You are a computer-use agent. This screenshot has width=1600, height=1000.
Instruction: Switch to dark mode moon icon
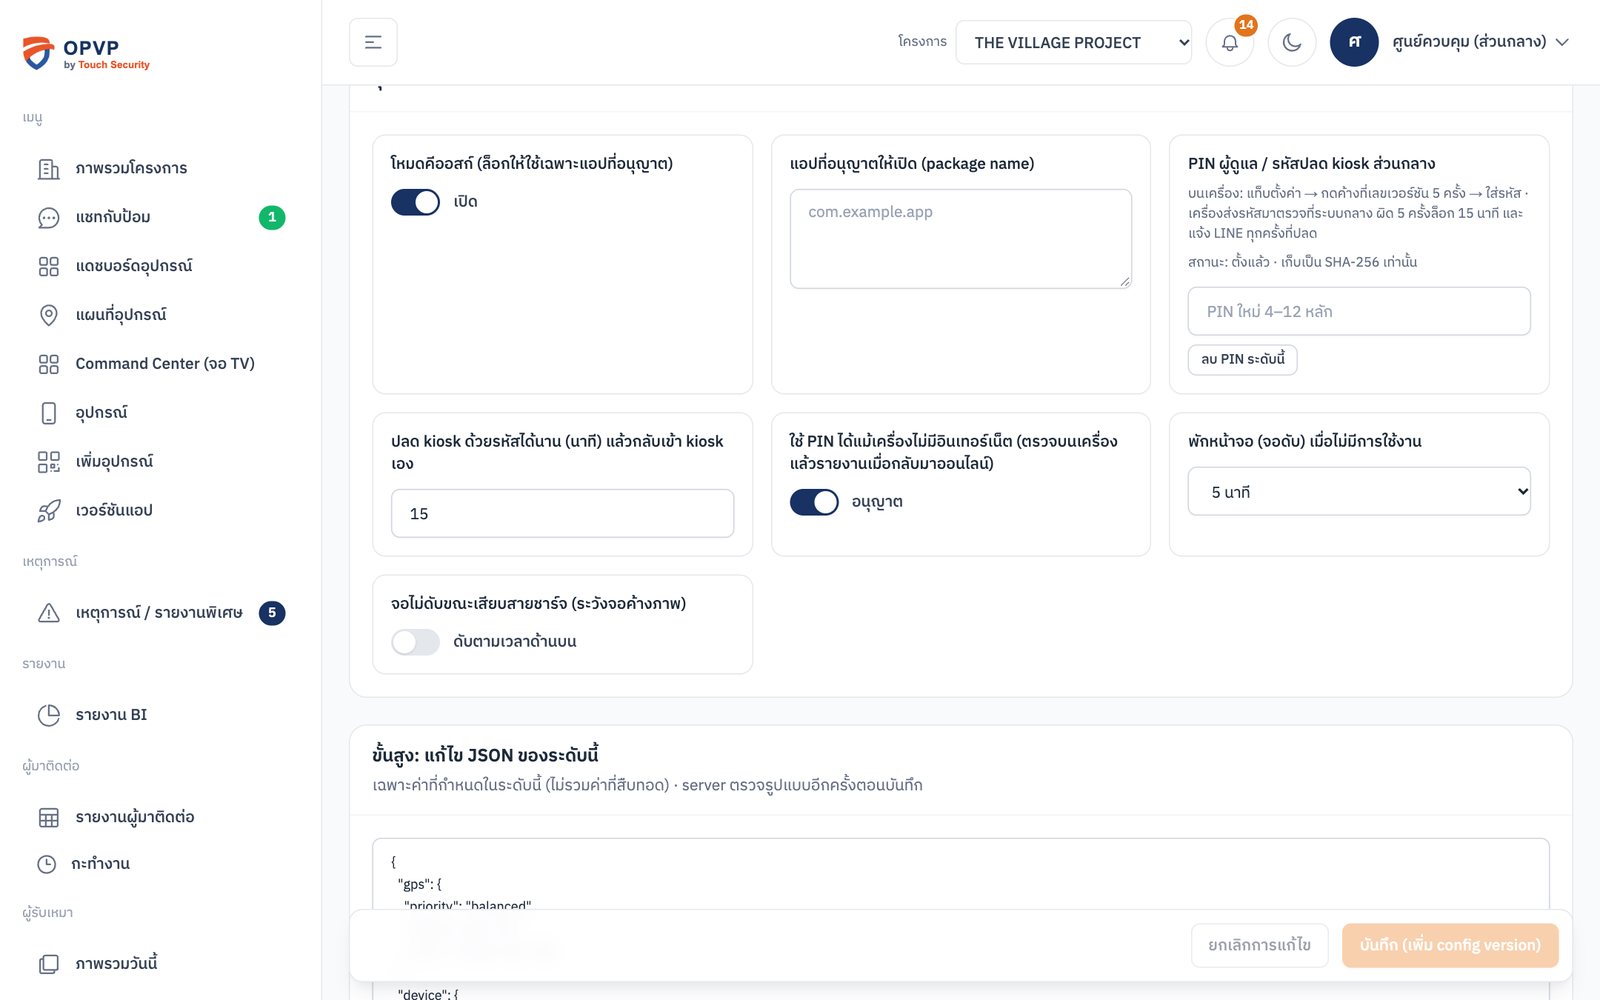pyautogui.click(x=1292, y=42)
